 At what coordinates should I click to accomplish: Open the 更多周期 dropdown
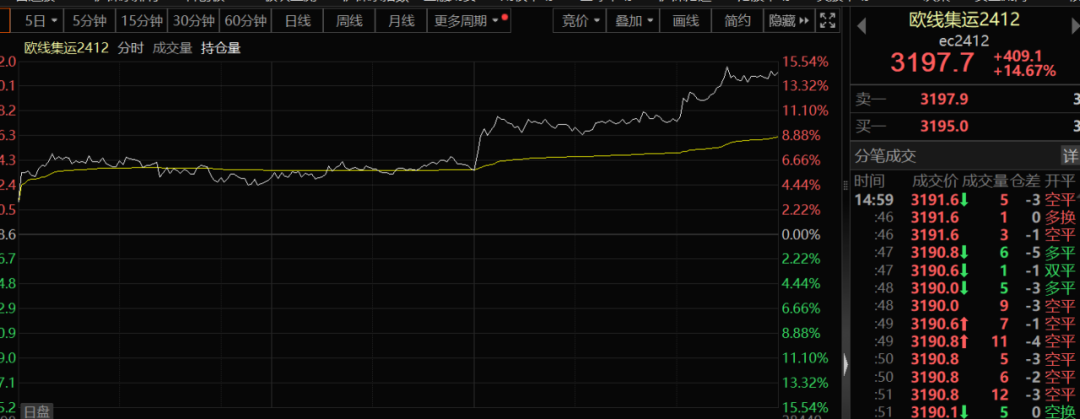pos(467,20)
